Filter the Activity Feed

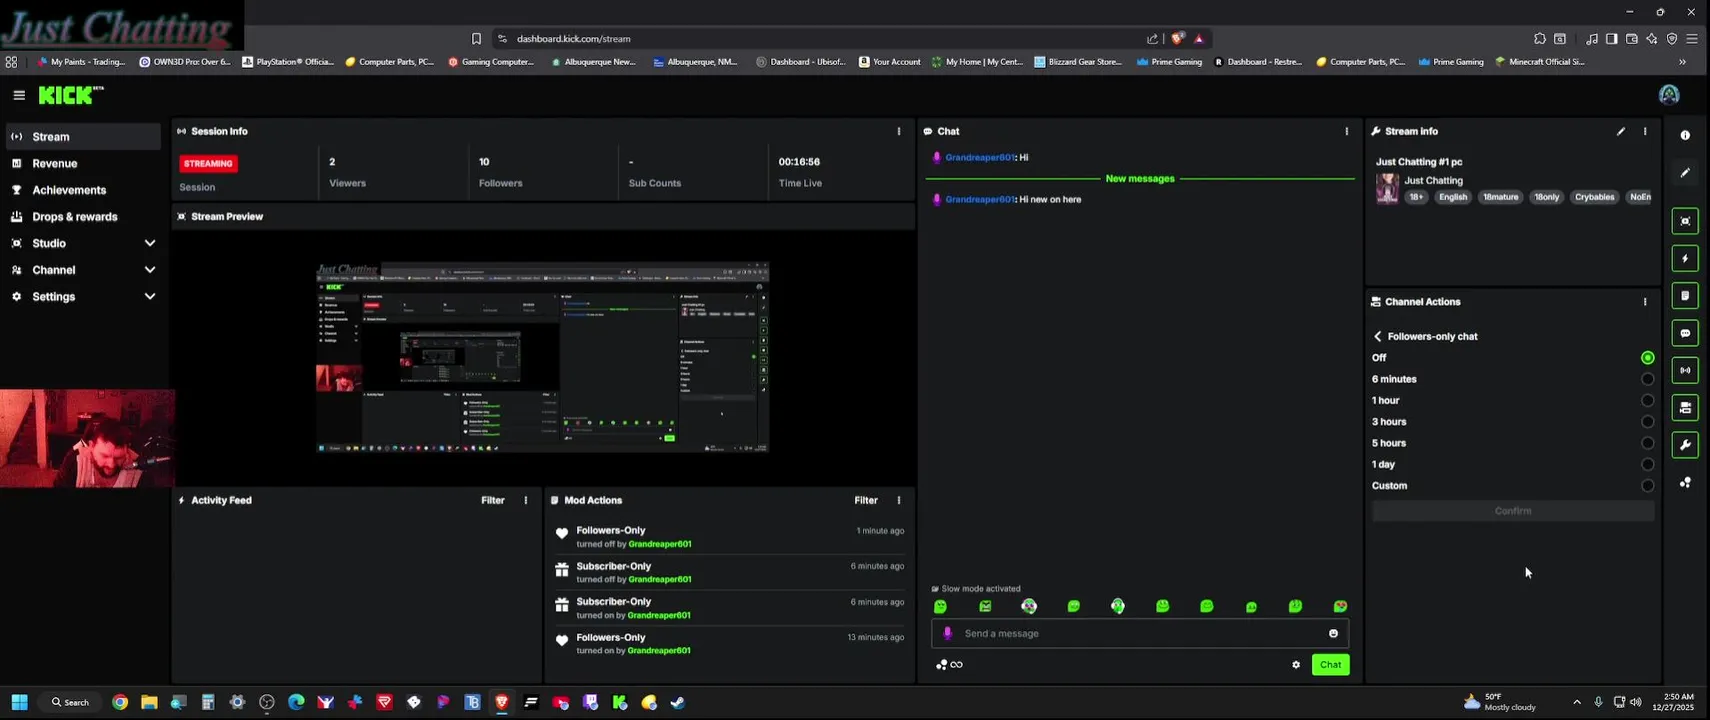493,500
